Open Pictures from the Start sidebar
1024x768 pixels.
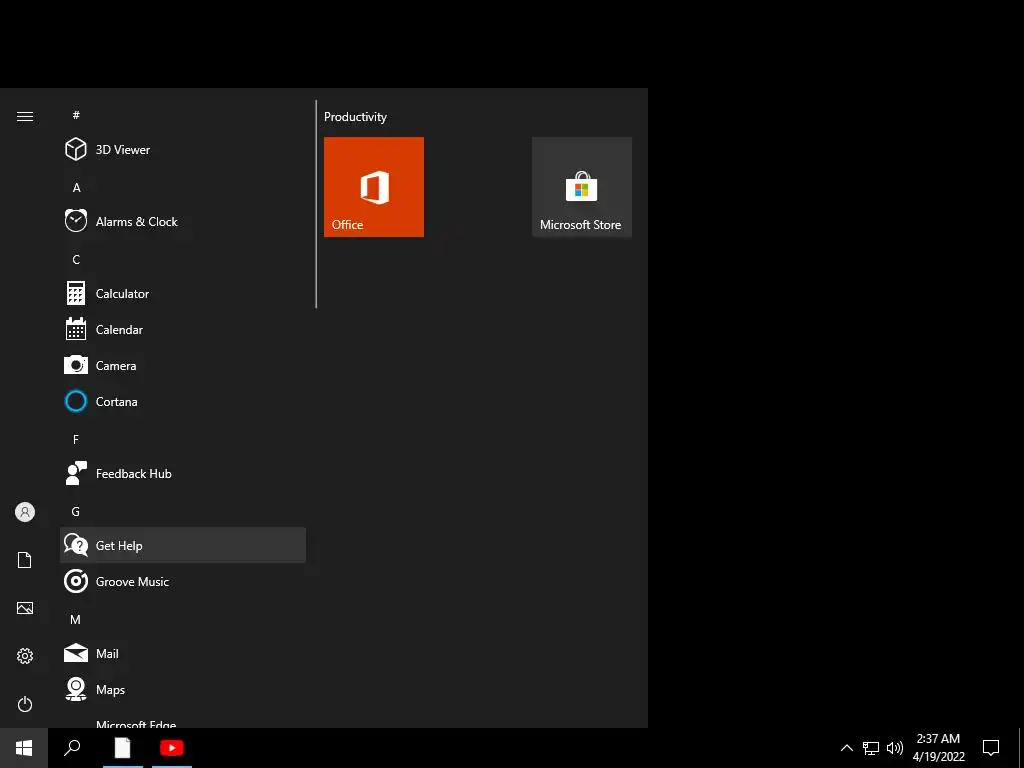coord(25,608)
